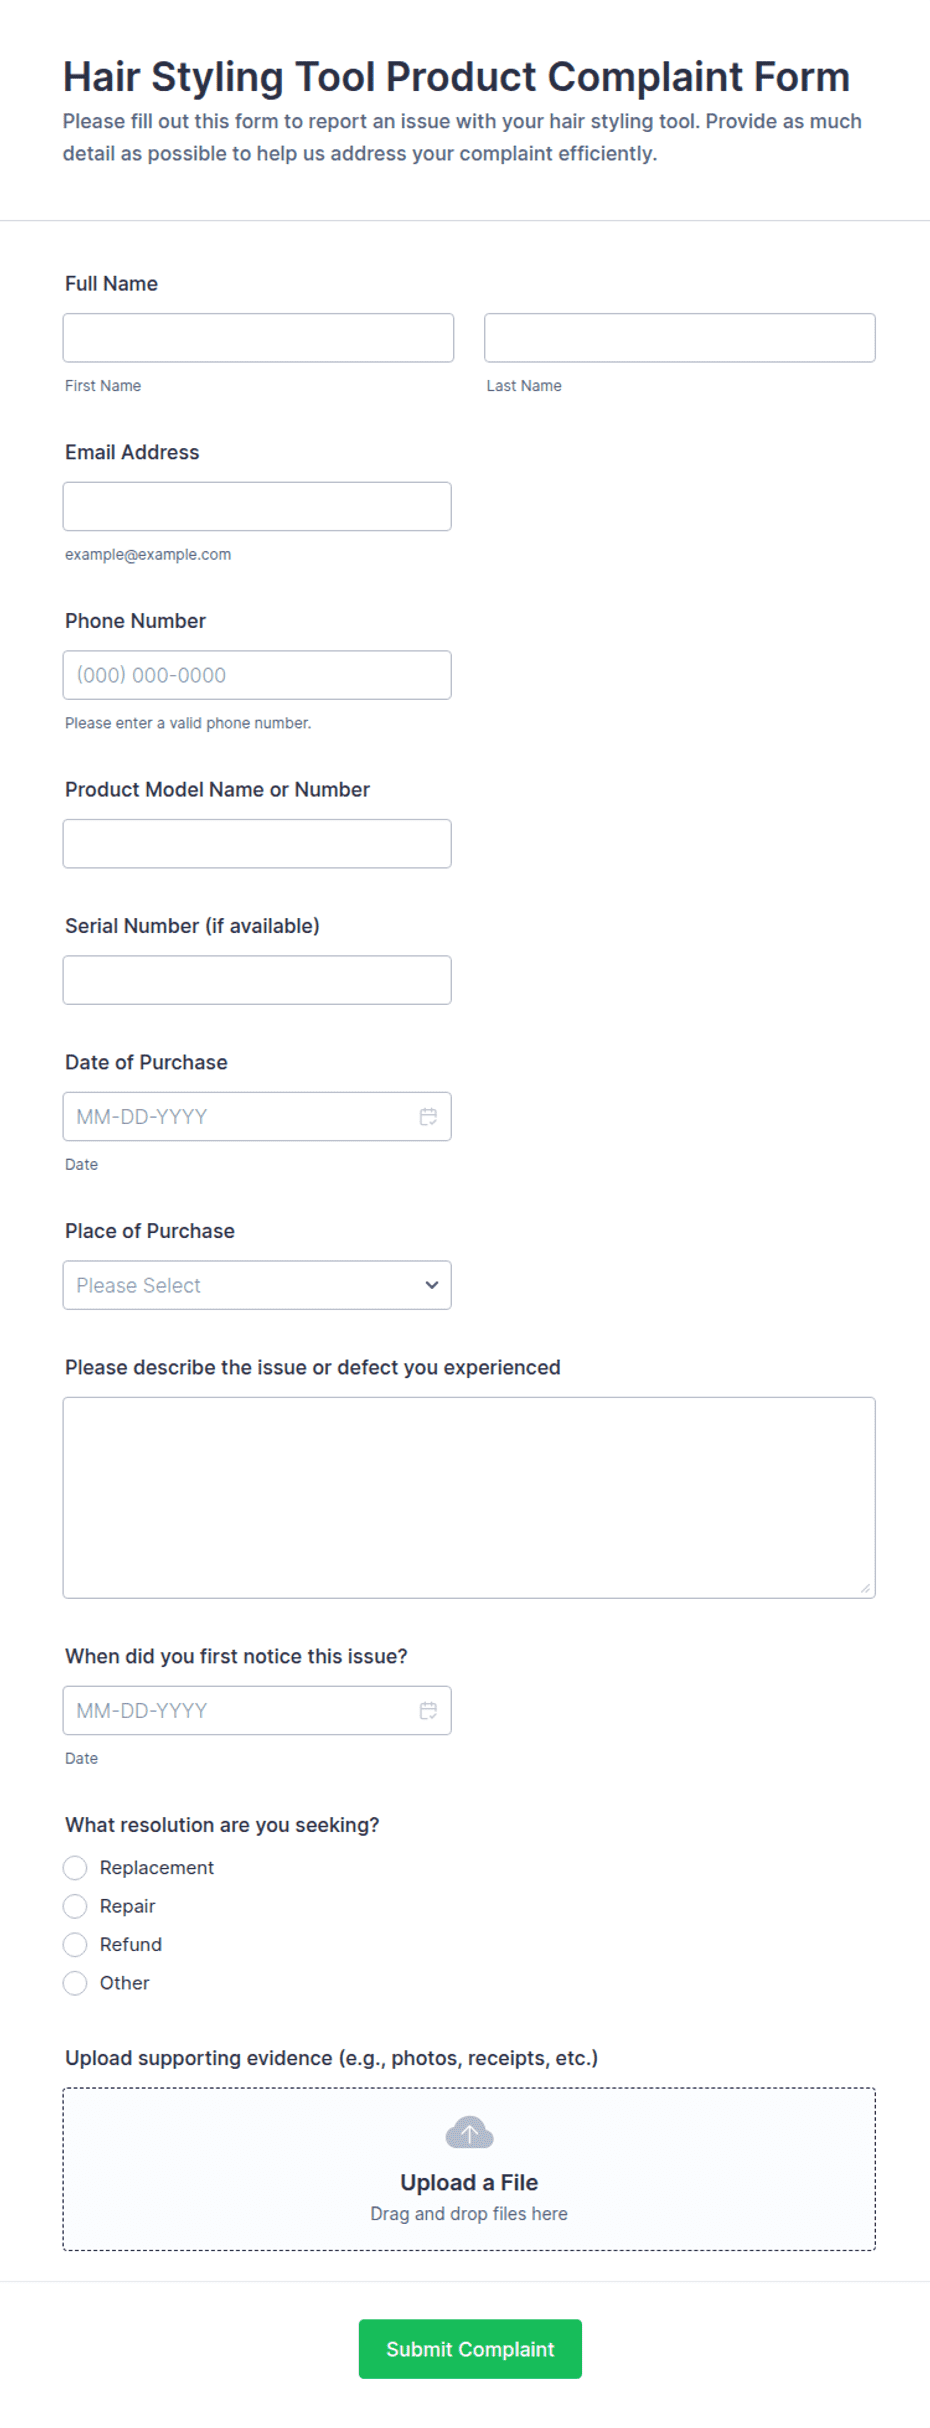Select the Repair radio option

click(75, 1906)
